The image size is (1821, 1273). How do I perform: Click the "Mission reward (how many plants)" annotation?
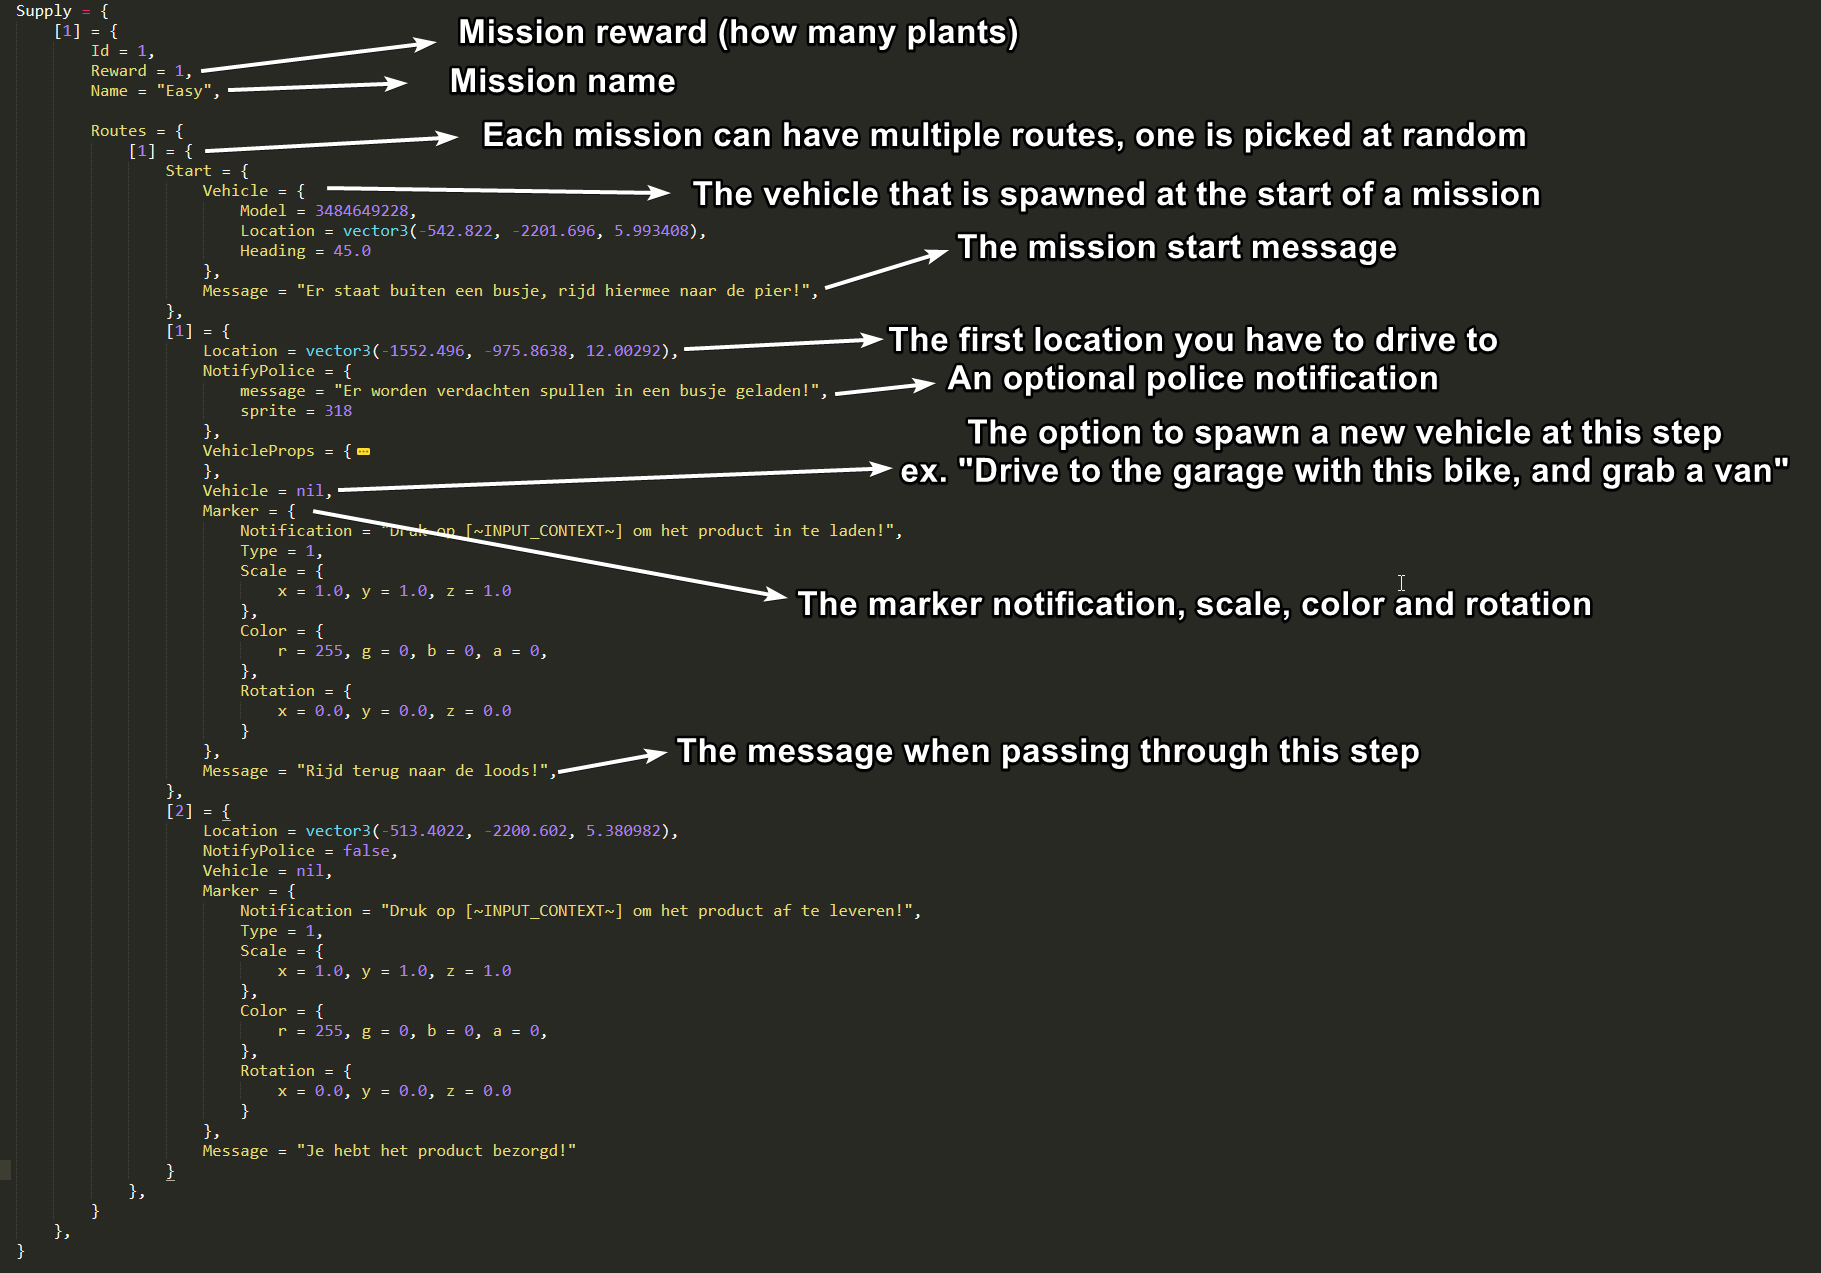tap(738, 32)
